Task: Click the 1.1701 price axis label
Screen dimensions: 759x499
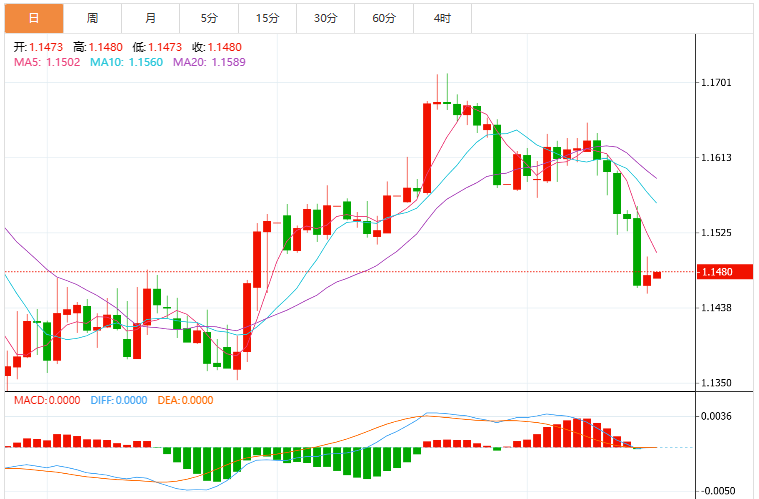Action: click(716, 82)
